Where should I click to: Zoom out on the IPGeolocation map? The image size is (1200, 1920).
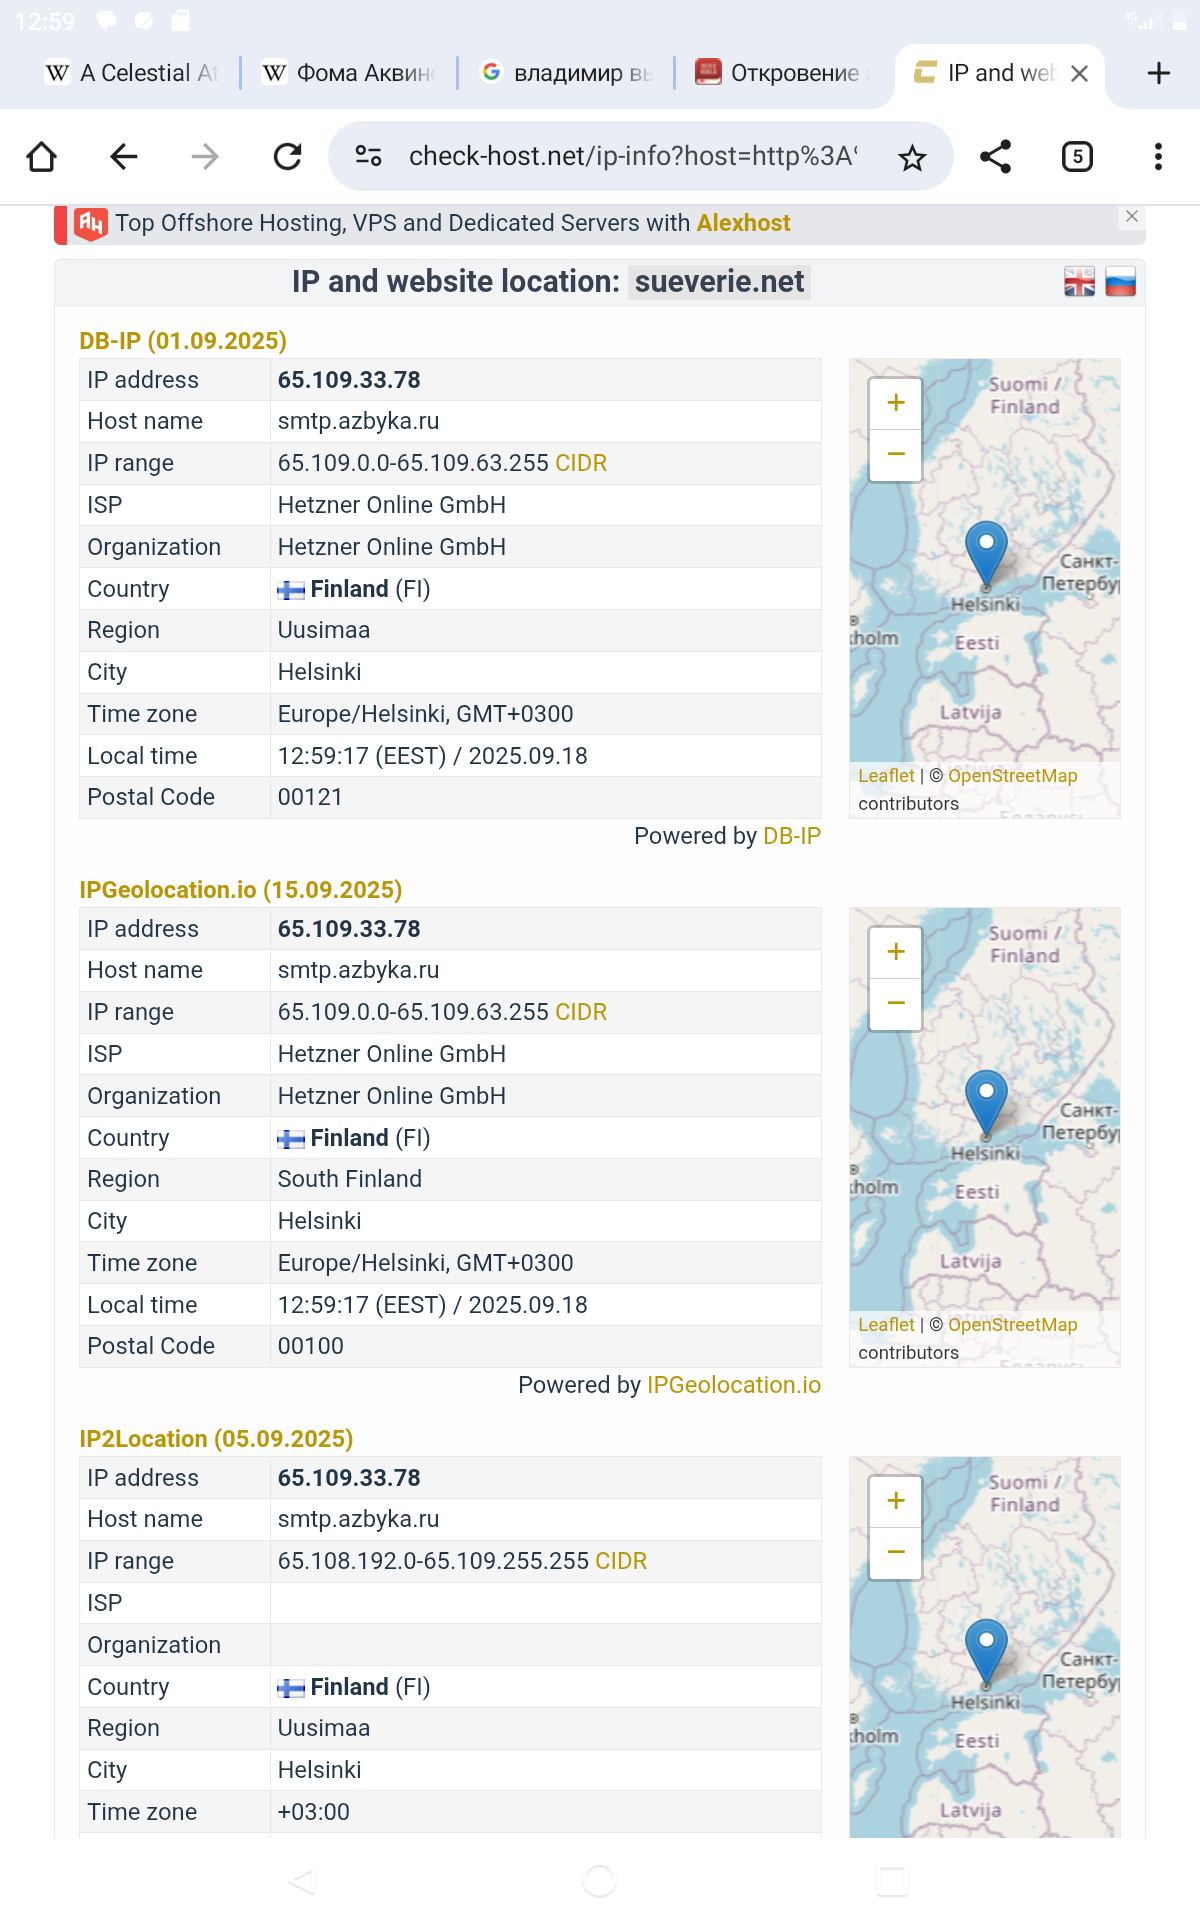(896, 1004)
